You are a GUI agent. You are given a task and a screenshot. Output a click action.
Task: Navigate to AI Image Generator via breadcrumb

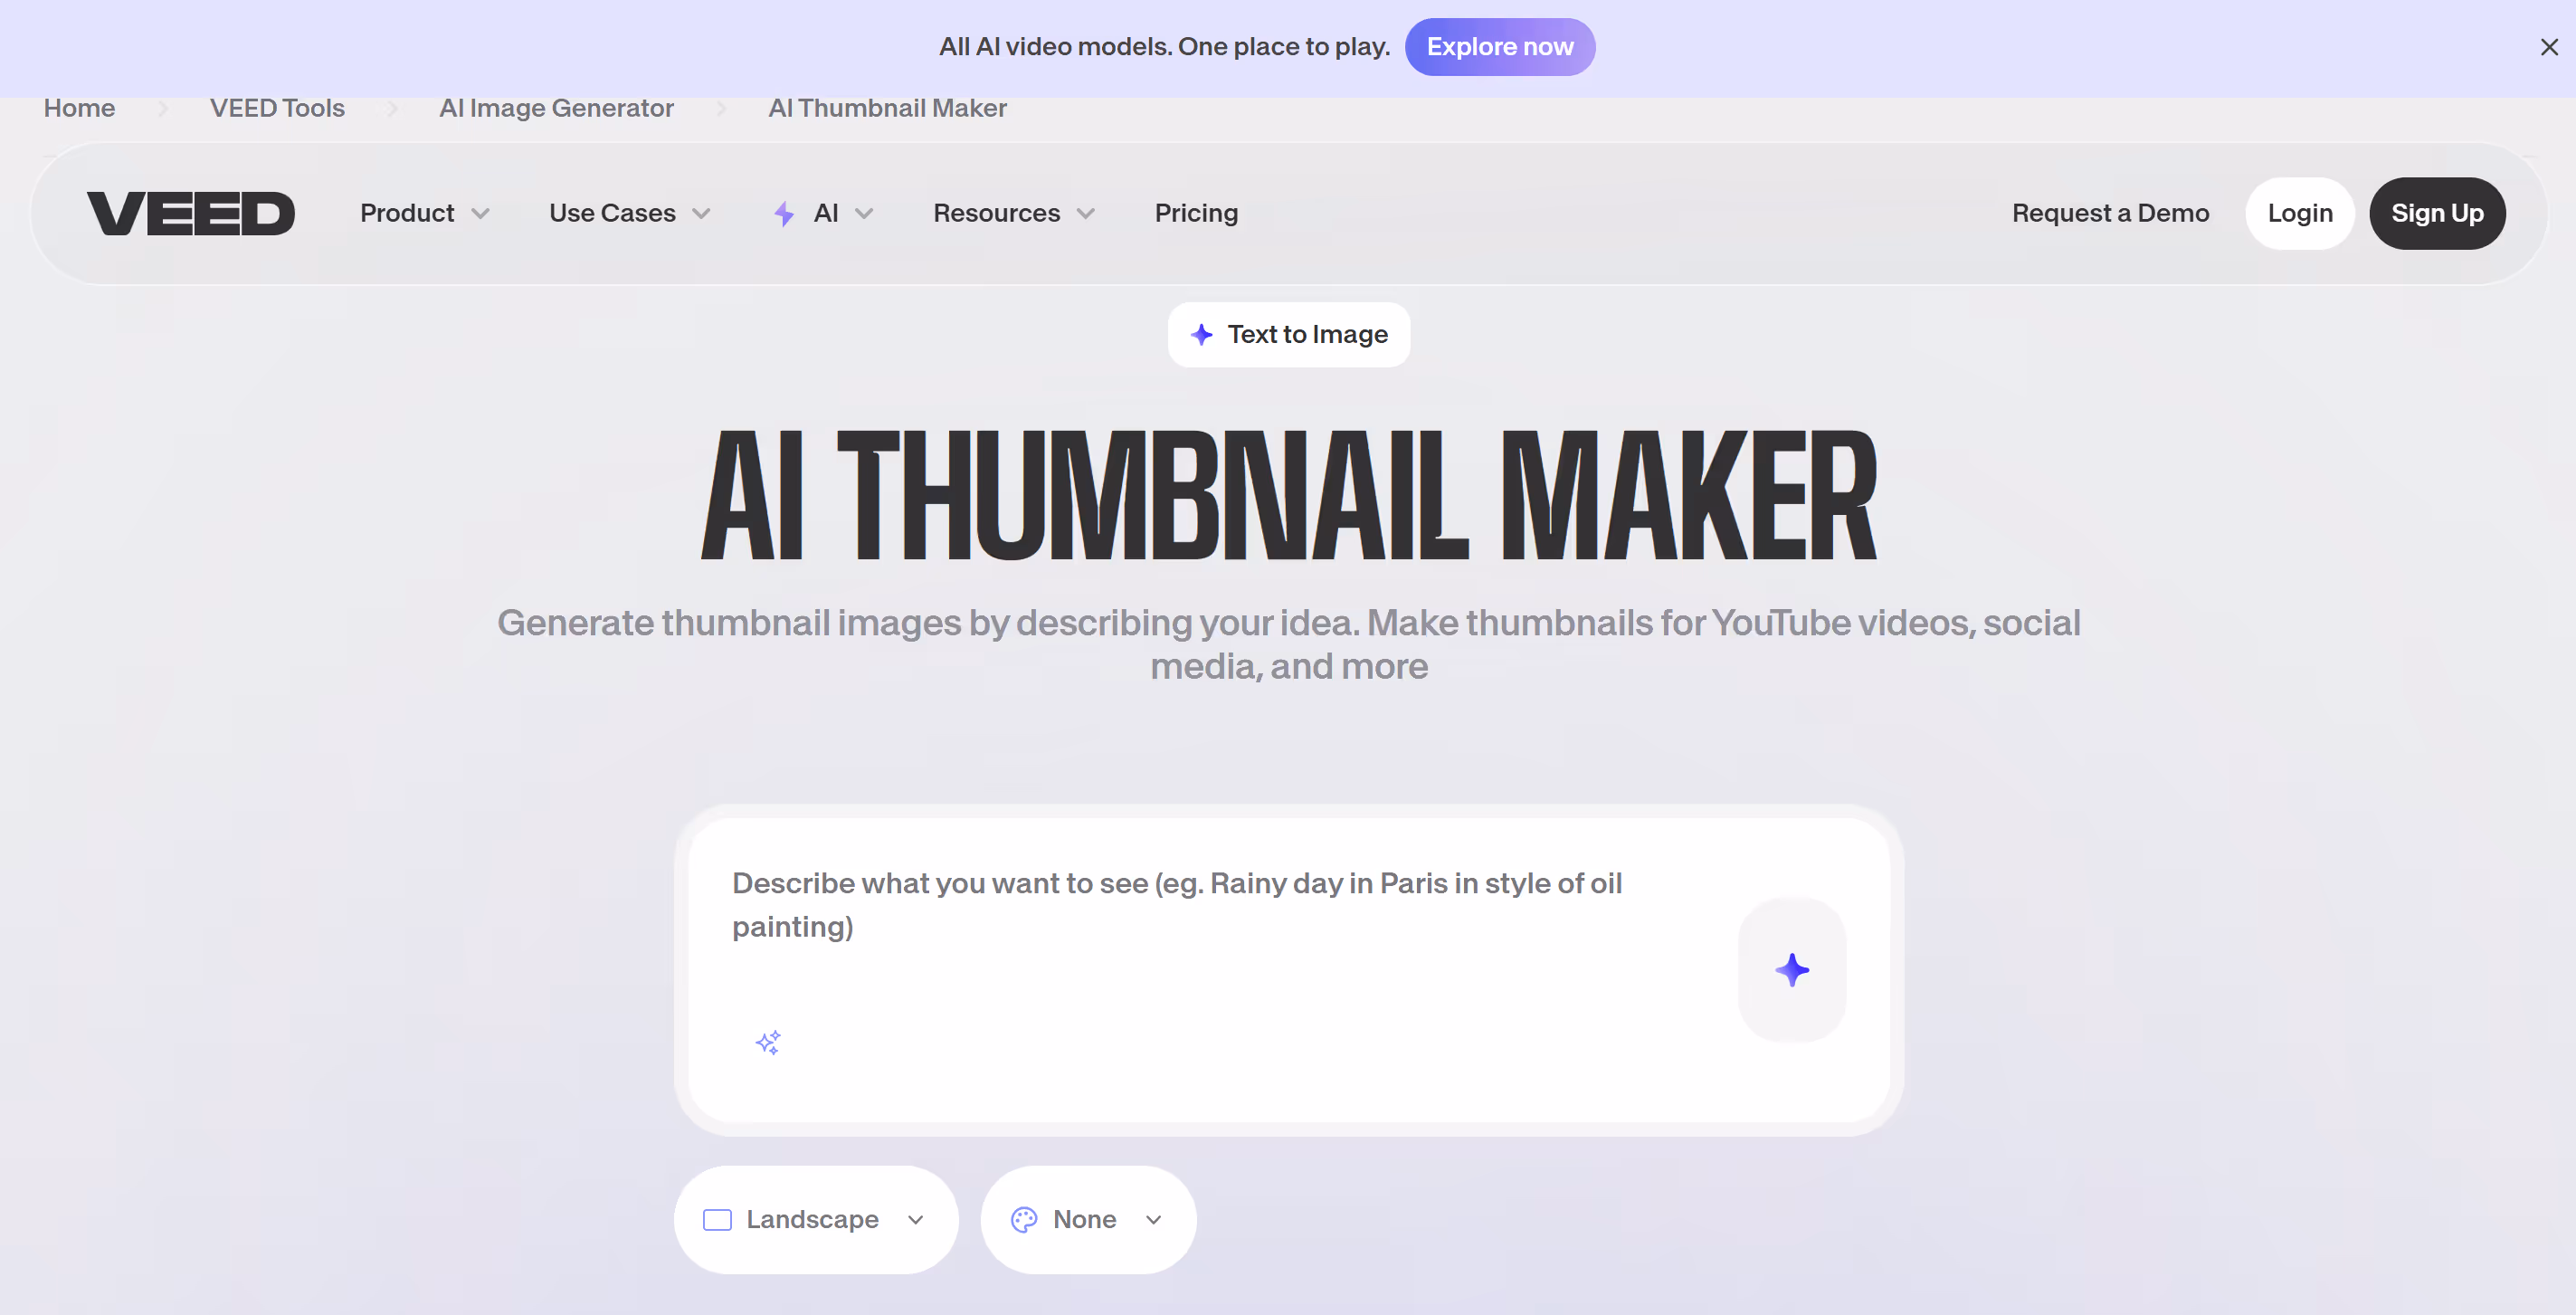[557, 108]
